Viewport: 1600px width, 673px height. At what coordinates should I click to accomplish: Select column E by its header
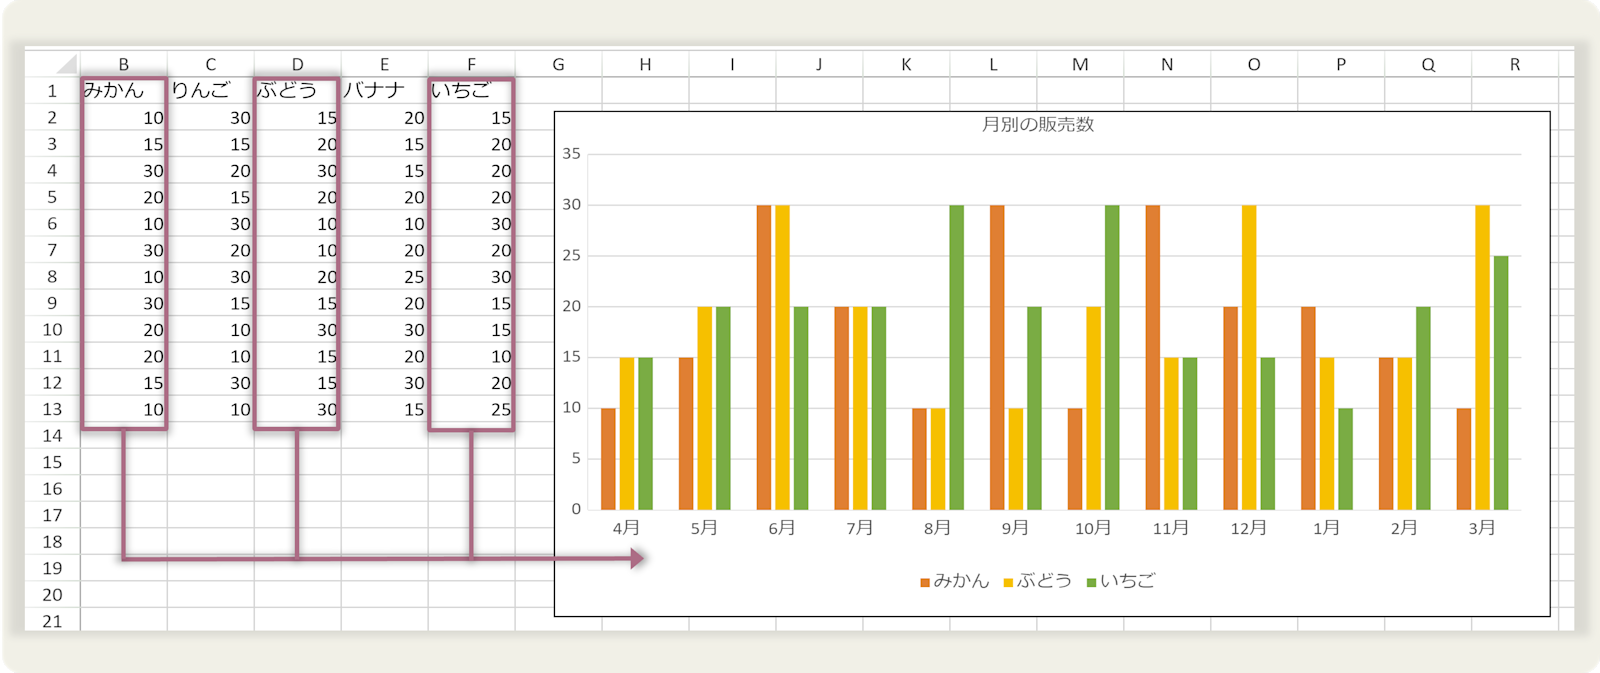(x=384, y=64)
